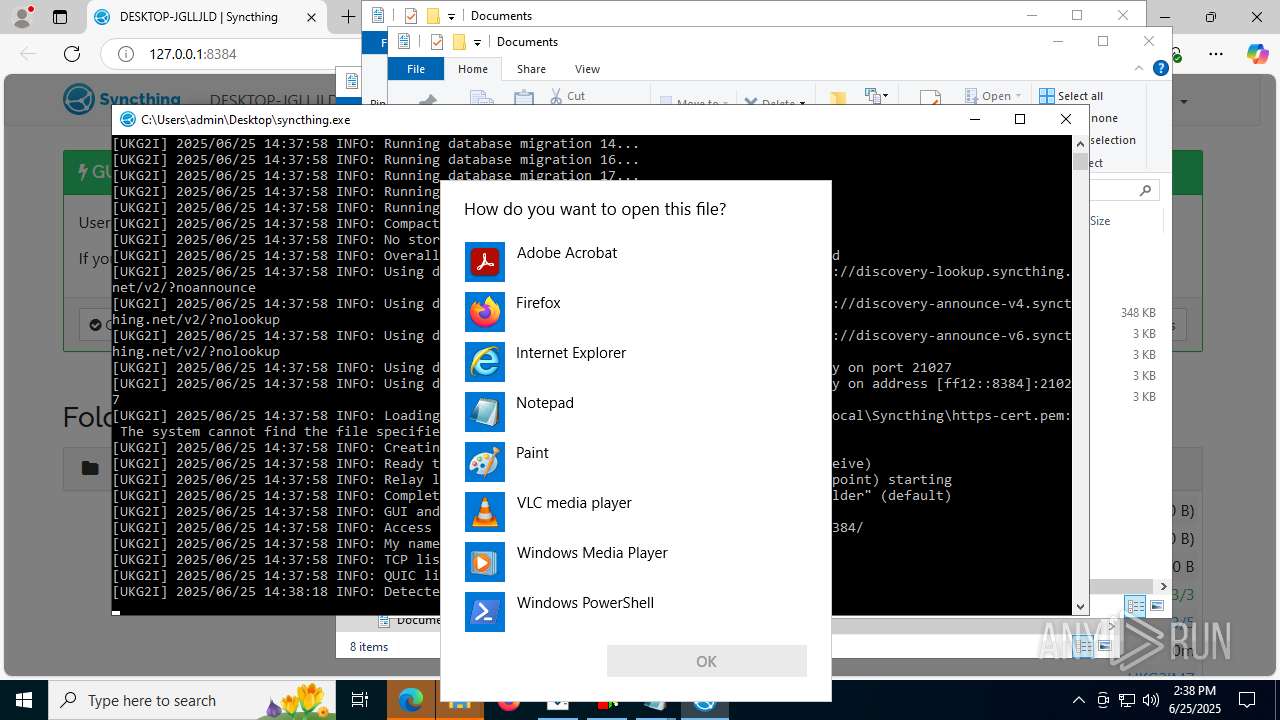Image resolution: width=1280 pixels, height=720 pixels.
Task: Open Edge Settings and more menu
Action: pos(1216,54)
